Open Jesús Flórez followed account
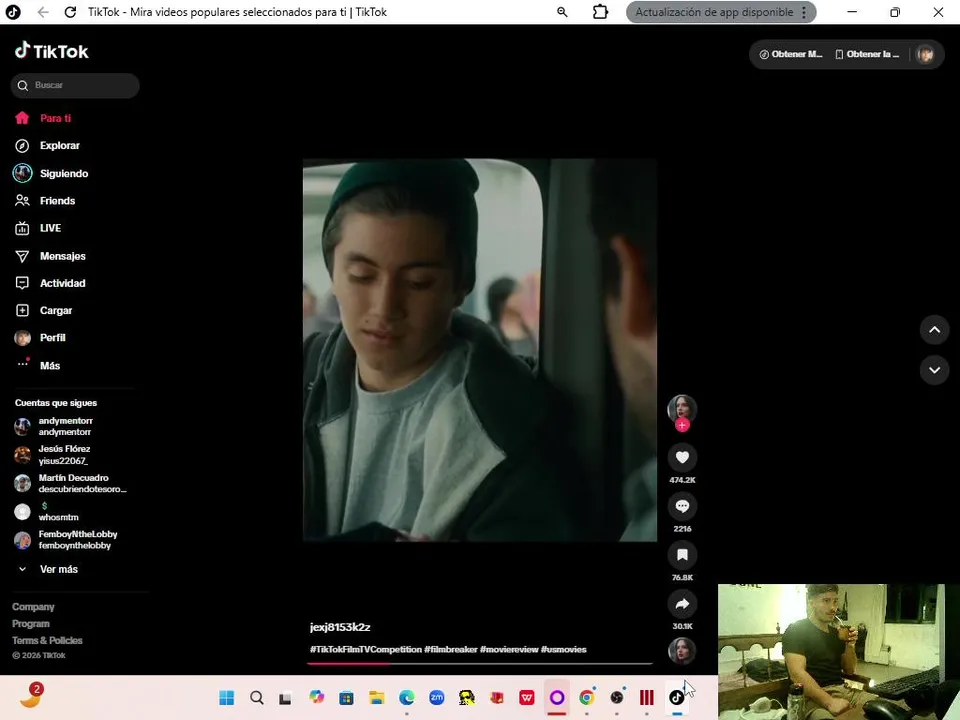The image size is (960, 720). [x=53, y=455]
